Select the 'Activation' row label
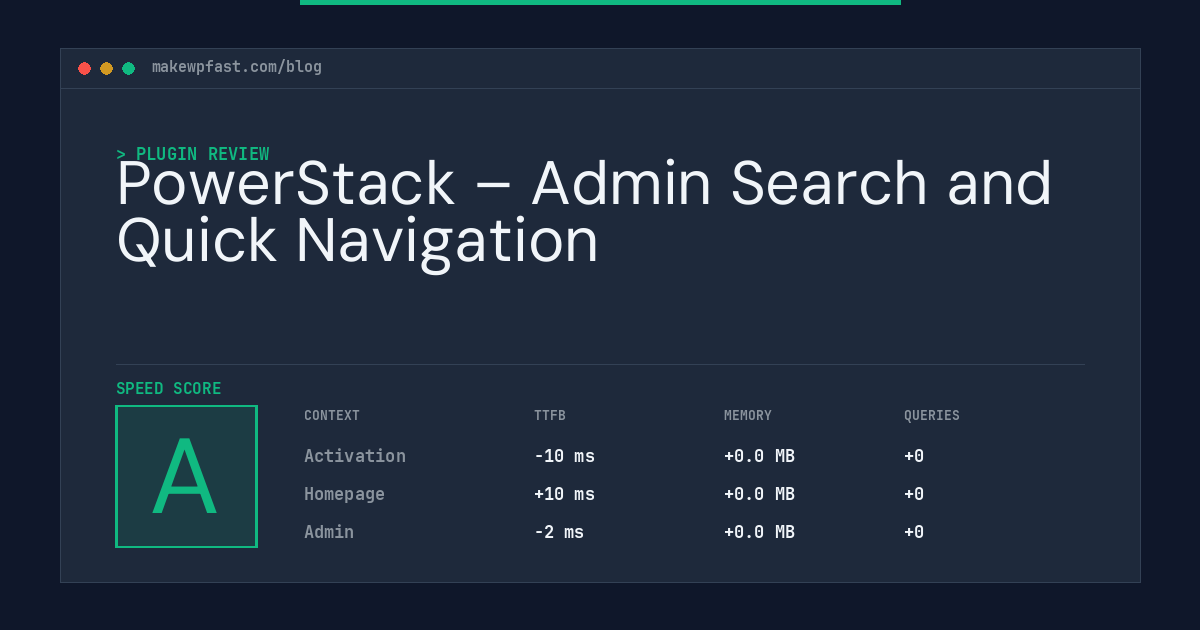The image size is (1200, 630). 355,456
